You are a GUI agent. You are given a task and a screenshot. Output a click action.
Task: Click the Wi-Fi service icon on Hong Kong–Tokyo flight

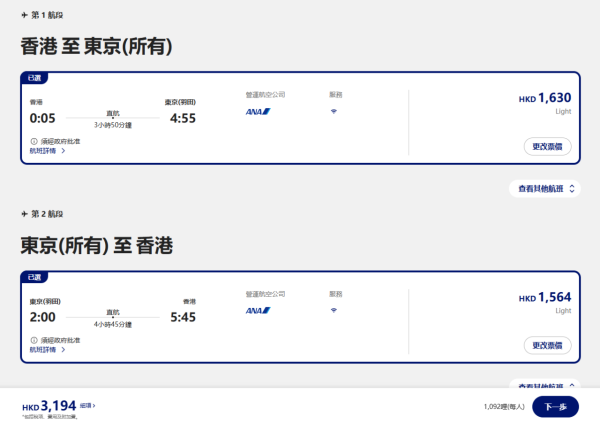pyautogui.click(x=334, y=111)
